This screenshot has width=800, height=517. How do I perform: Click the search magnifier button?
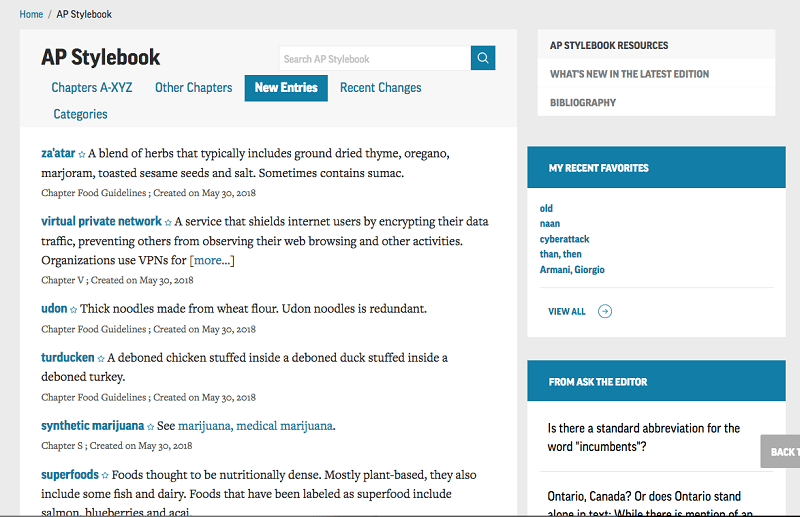(x=483, y=58)
